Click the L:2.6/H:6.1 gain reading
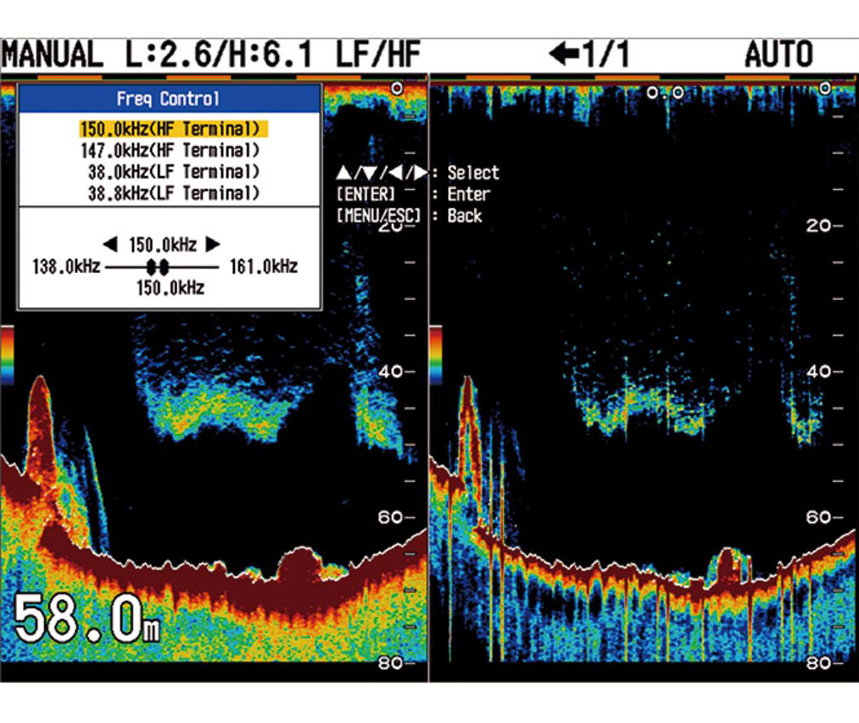This screenshot has width=859, height=723. point(219,55)
